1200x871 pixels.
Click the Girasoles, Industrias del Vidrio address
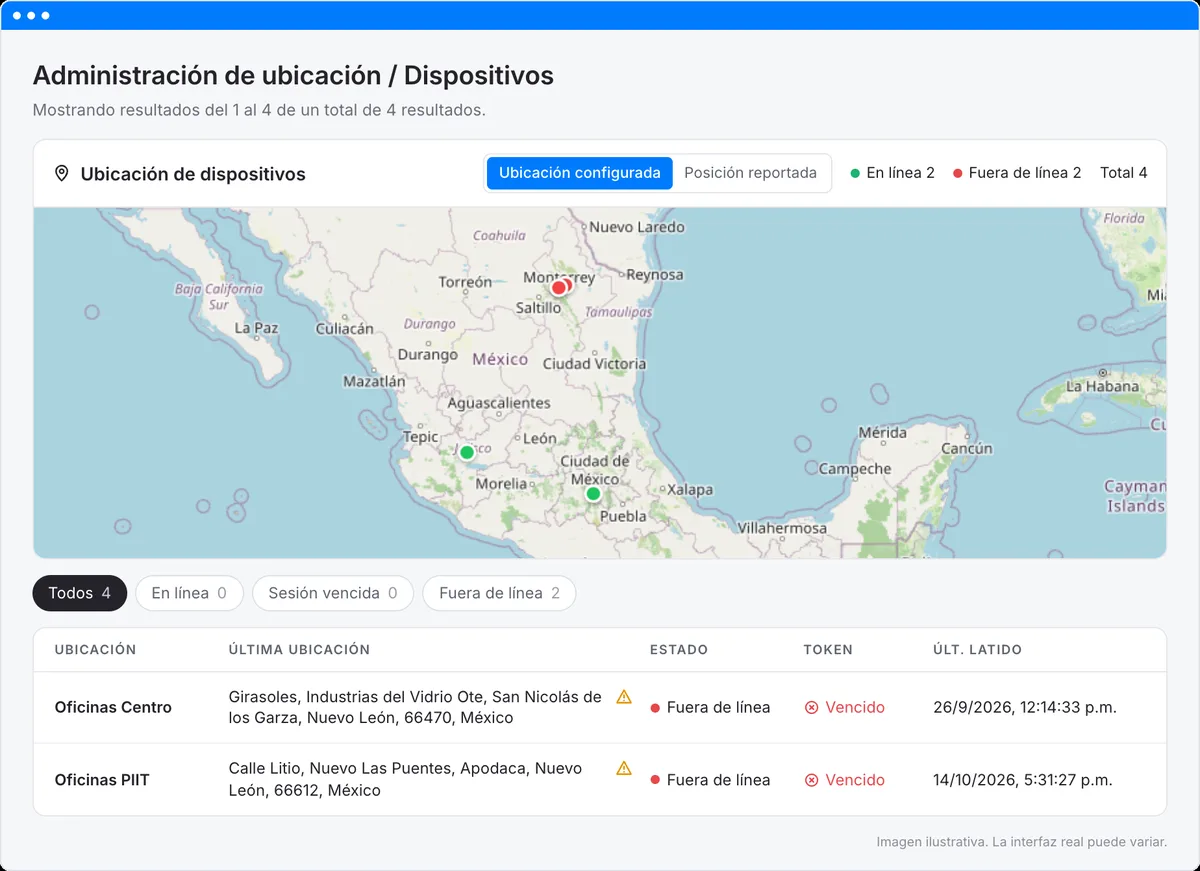pos(415,708)
